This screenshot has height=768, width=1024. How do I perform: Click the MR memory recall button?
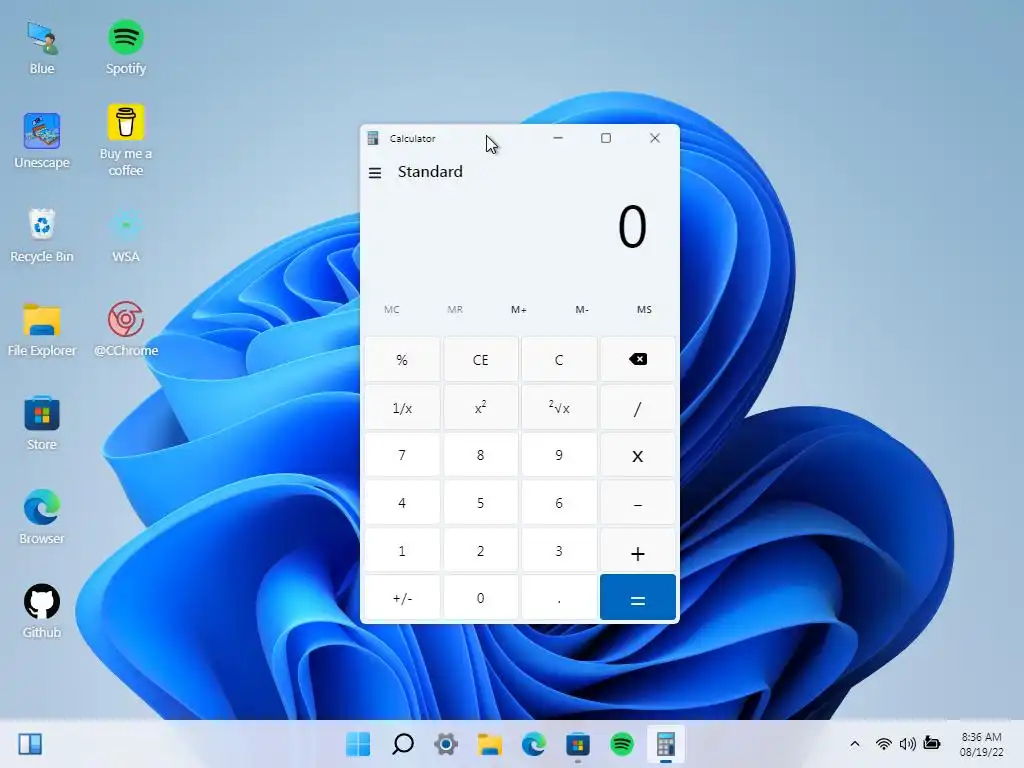(455, 310)
